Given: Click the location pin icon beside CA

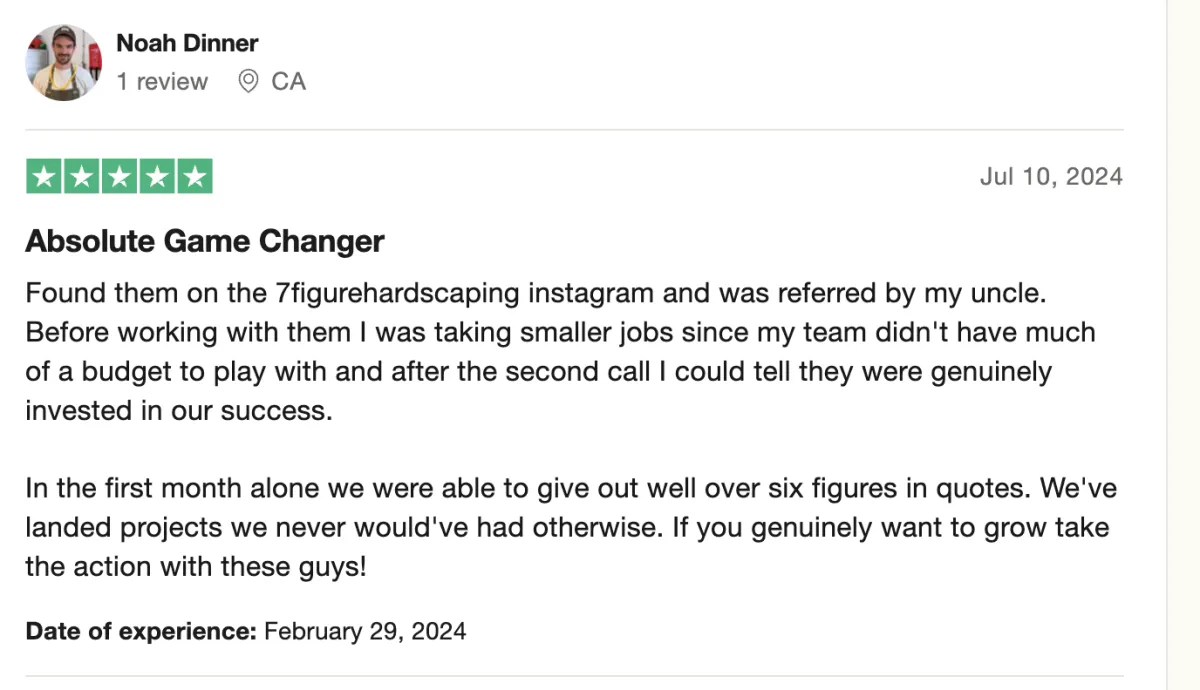Looking at the screenshot, I should pos(248,81).
